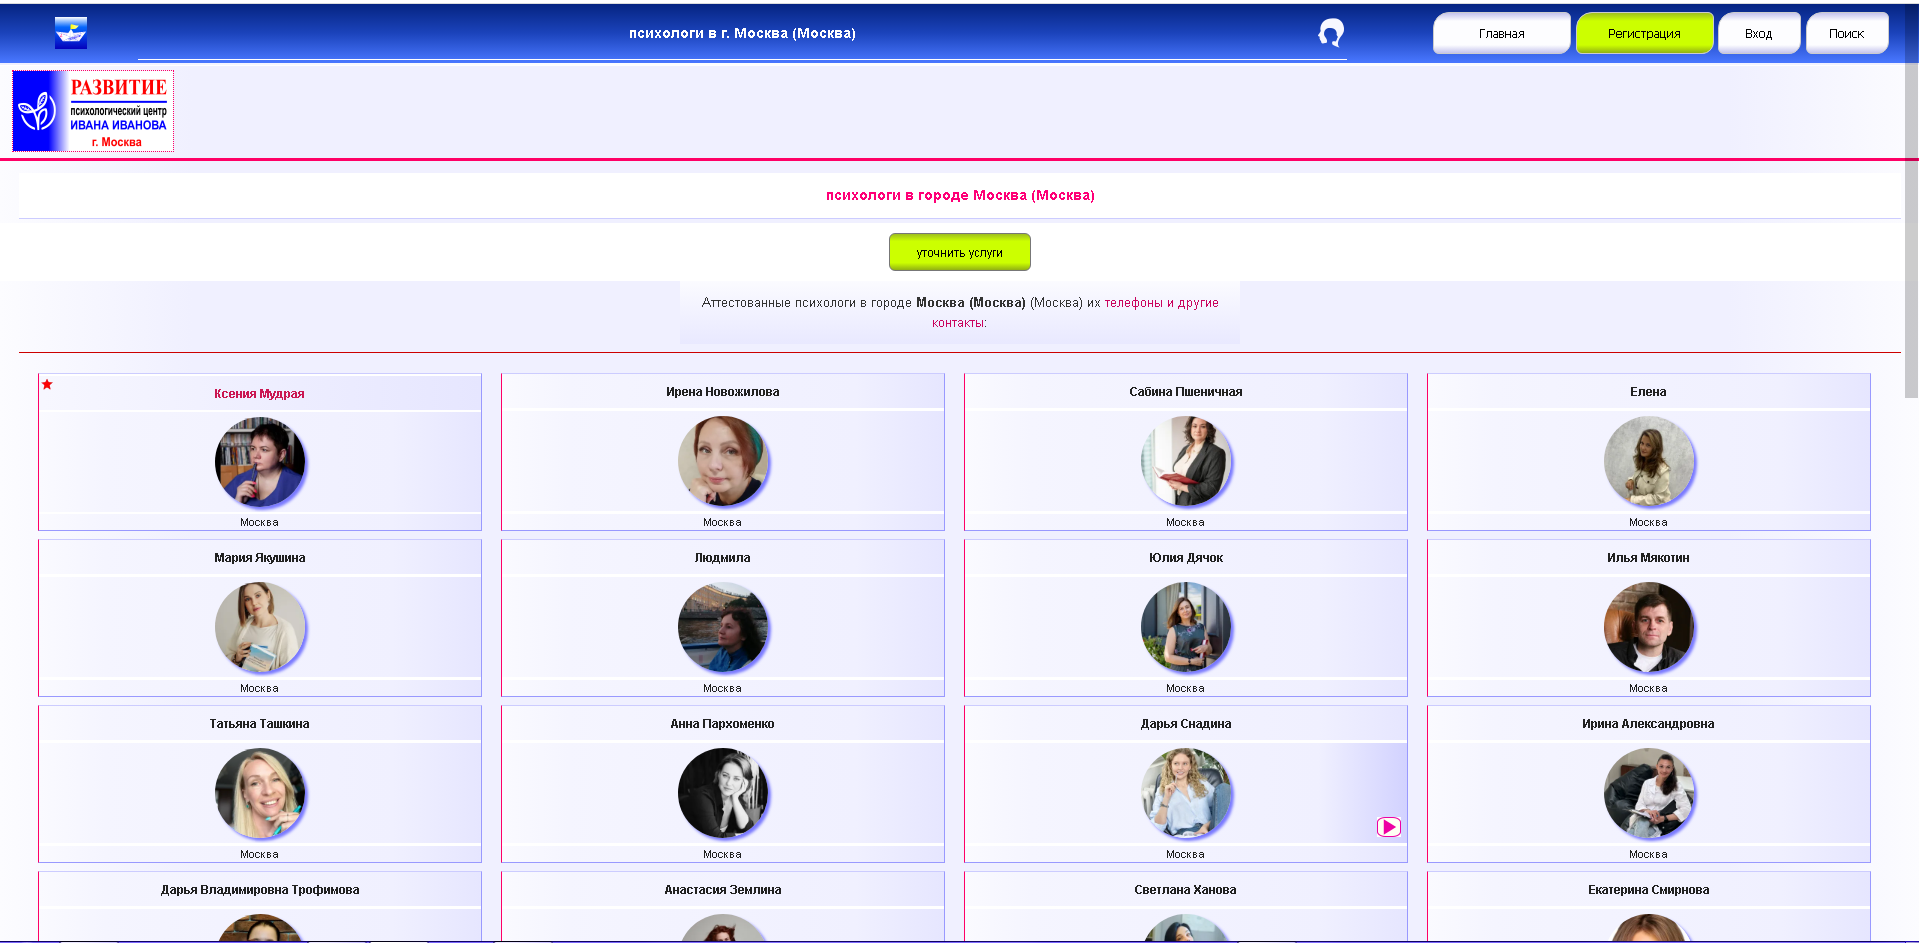Open profile named Людмила

(x=722, y=558)
